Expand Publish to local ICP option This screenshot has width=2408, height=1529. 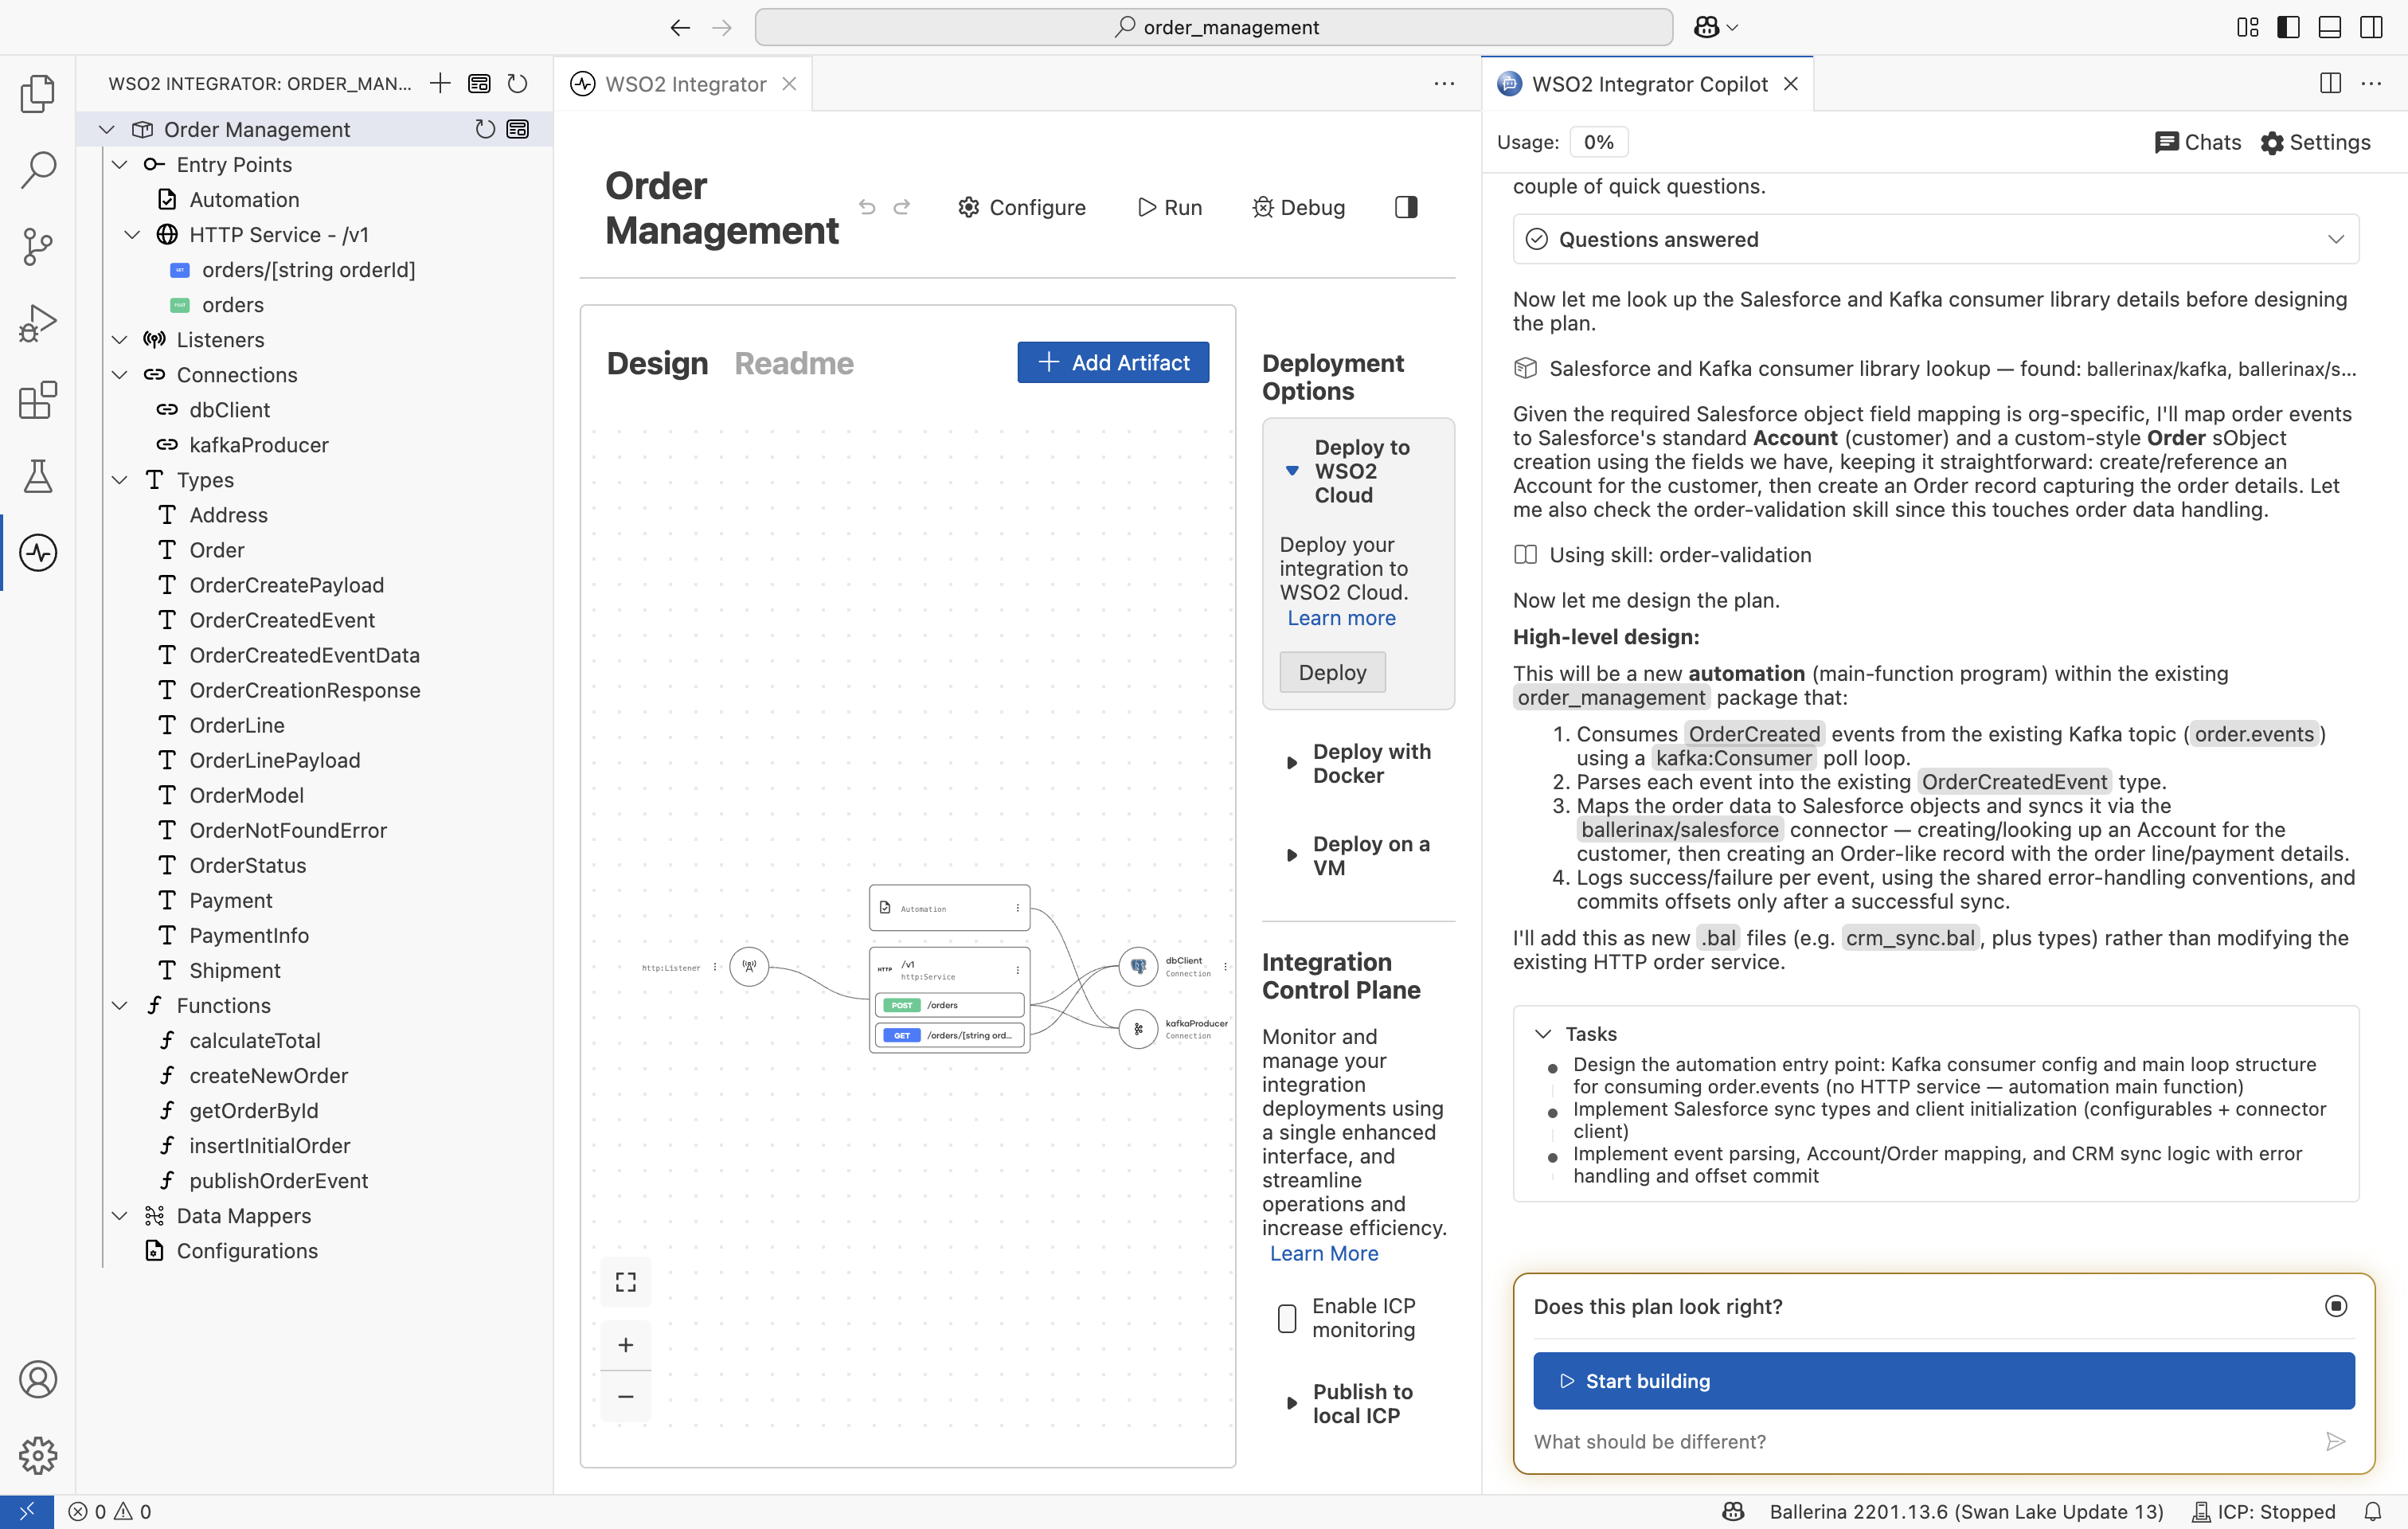click(x=1291, y=1403)
